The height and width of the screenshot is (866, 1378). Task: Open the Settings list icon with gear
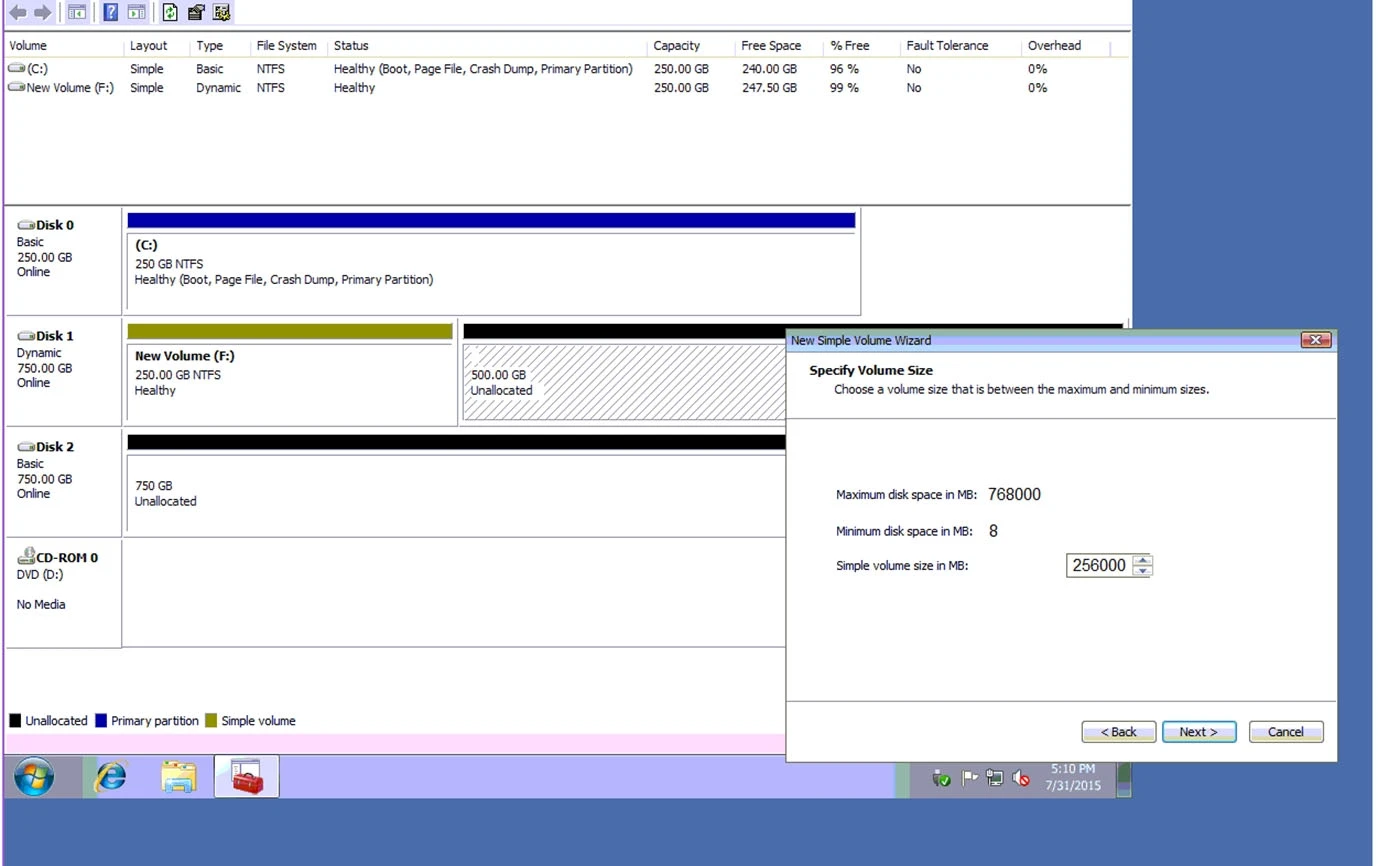tap(222, 12)
